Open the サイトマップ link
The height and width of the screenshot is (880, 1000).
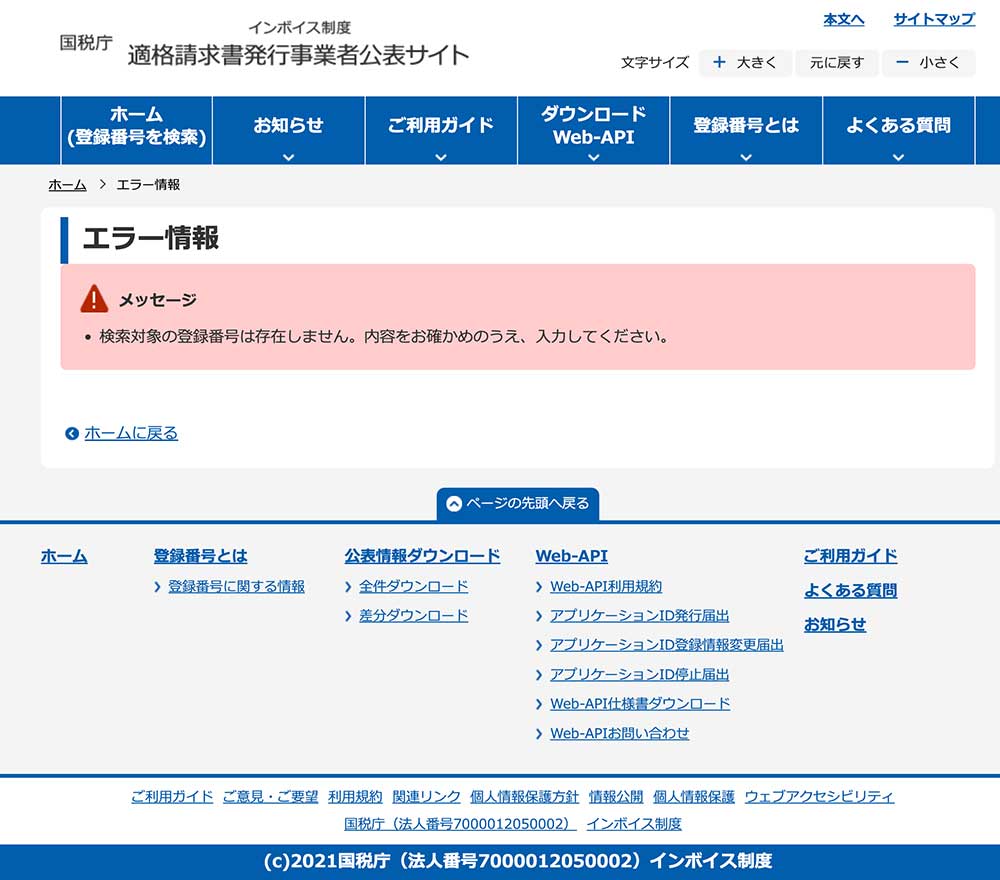point(933,19)
